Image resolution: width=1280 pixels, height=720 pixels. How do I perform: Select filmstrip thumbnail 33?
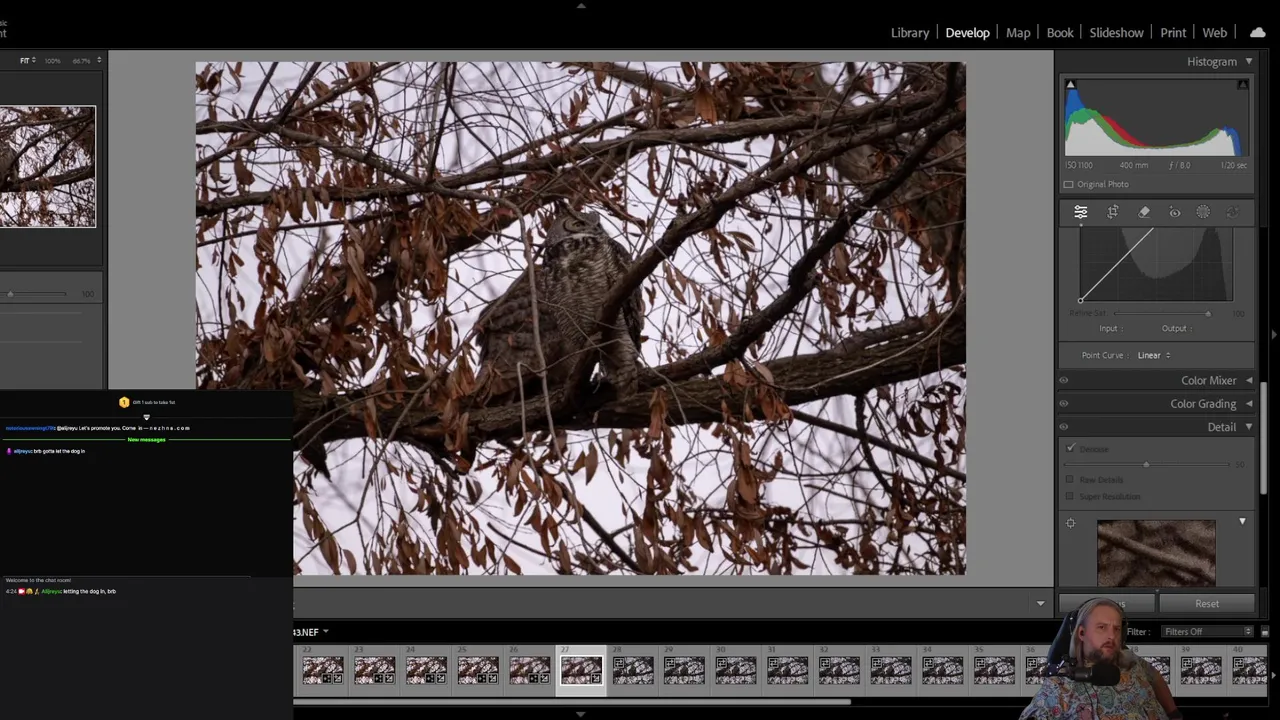(x=890, y=670)
